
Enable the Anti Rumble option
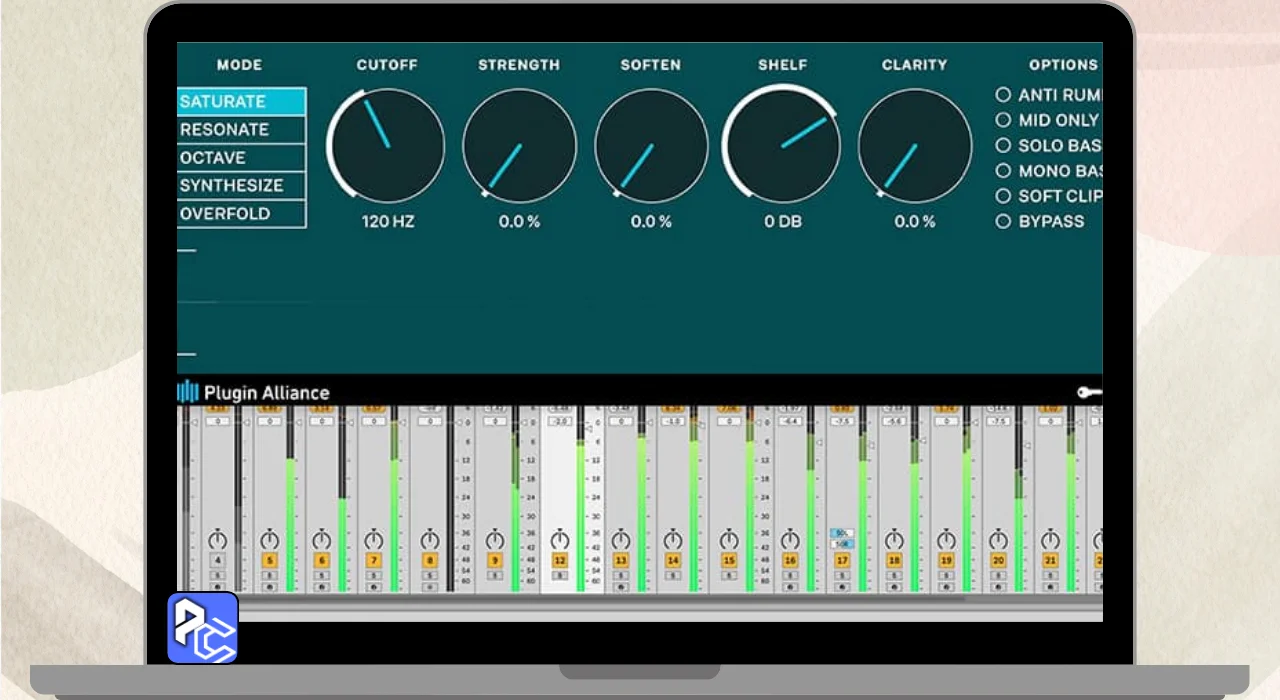click(1003, 95)
